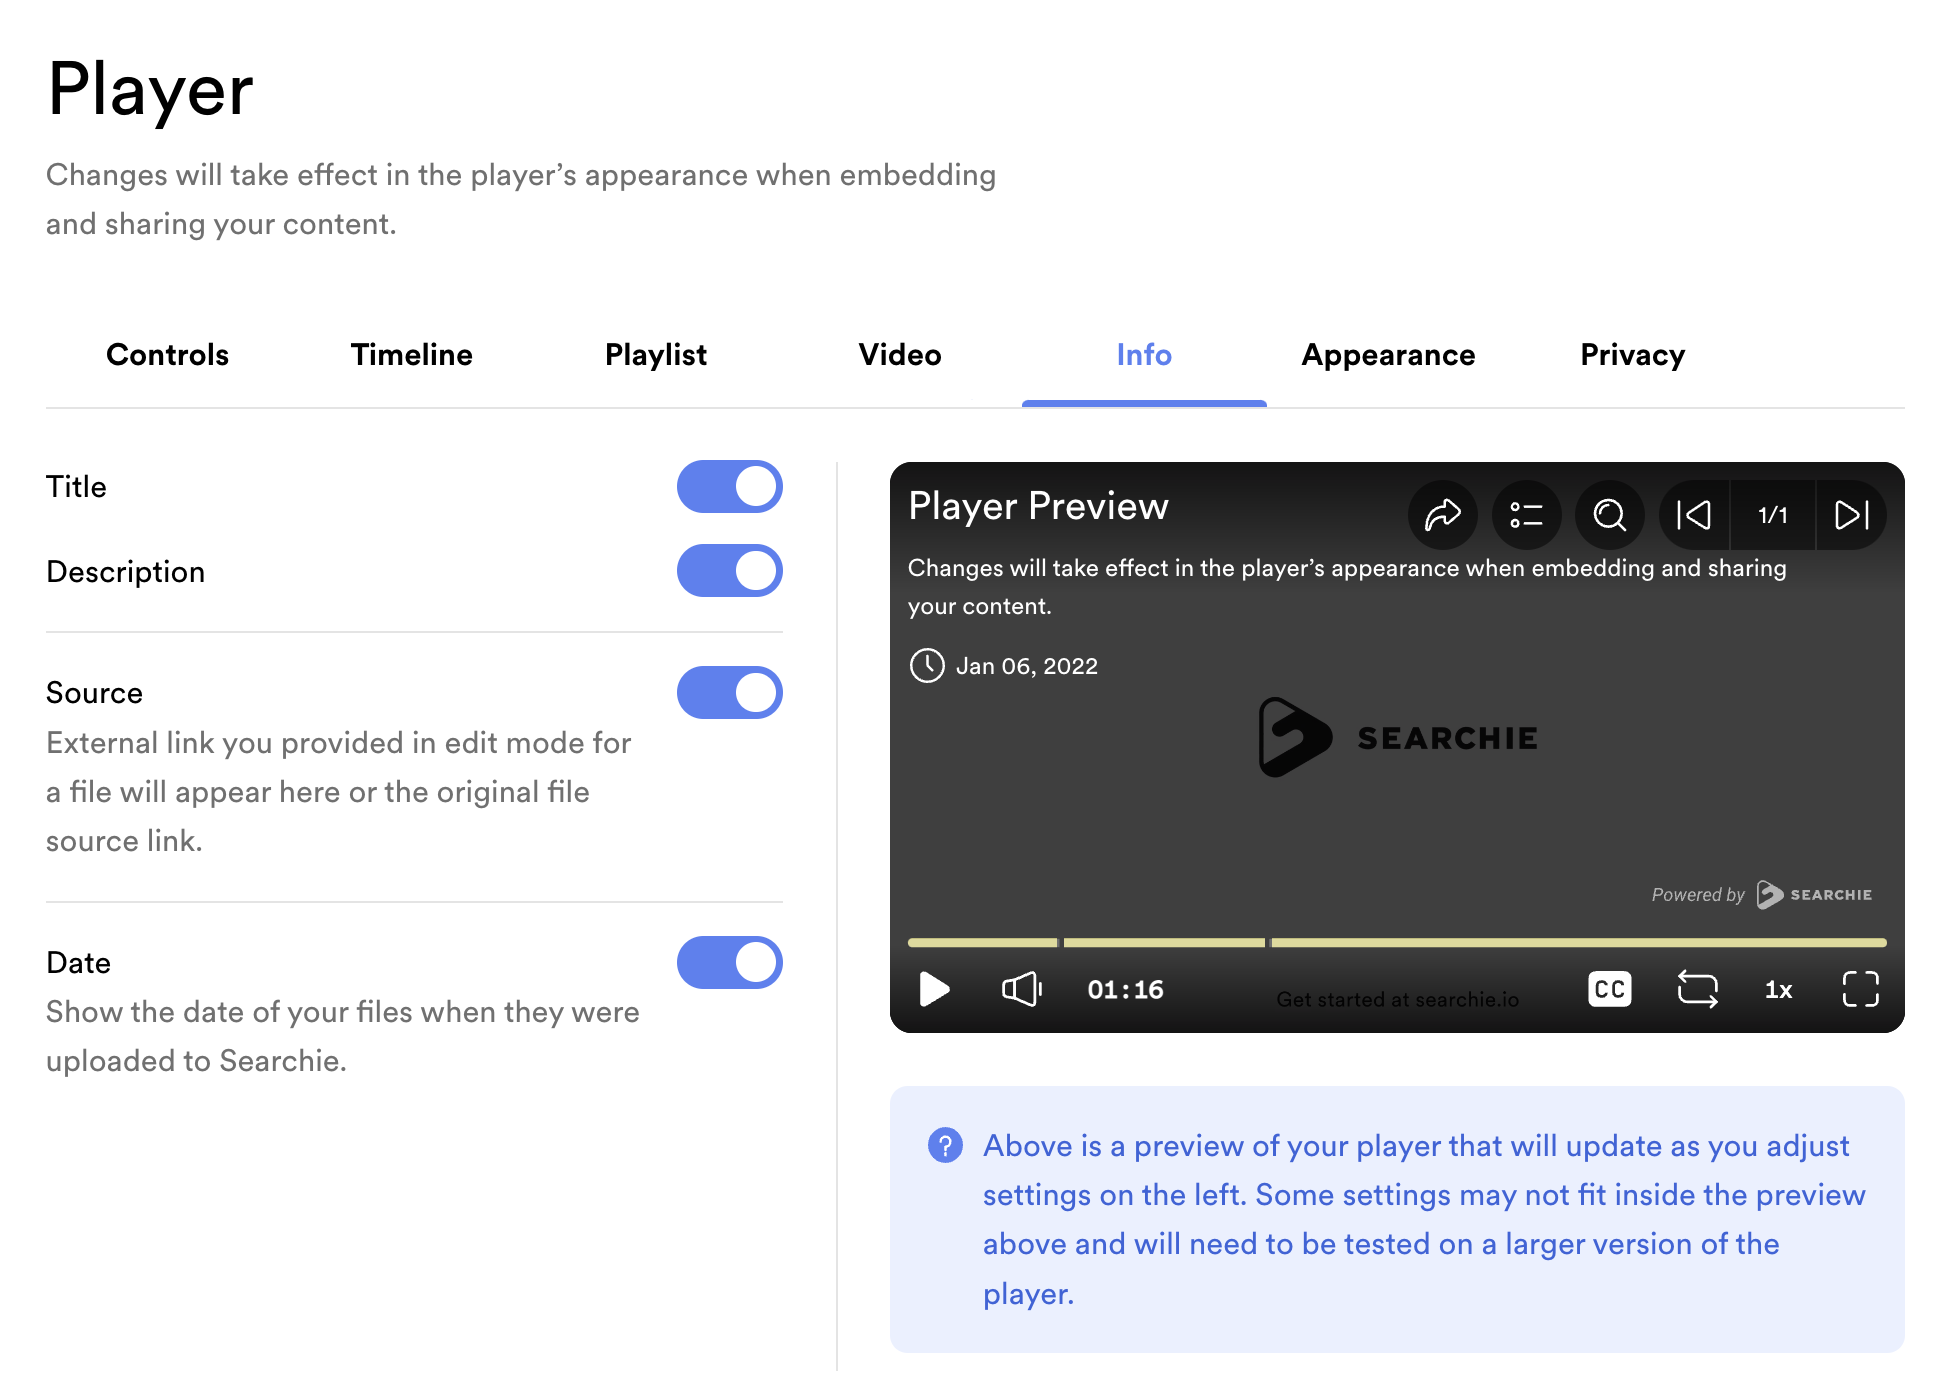
Task: Go to the Playlist tab
Action: (656, 355)
